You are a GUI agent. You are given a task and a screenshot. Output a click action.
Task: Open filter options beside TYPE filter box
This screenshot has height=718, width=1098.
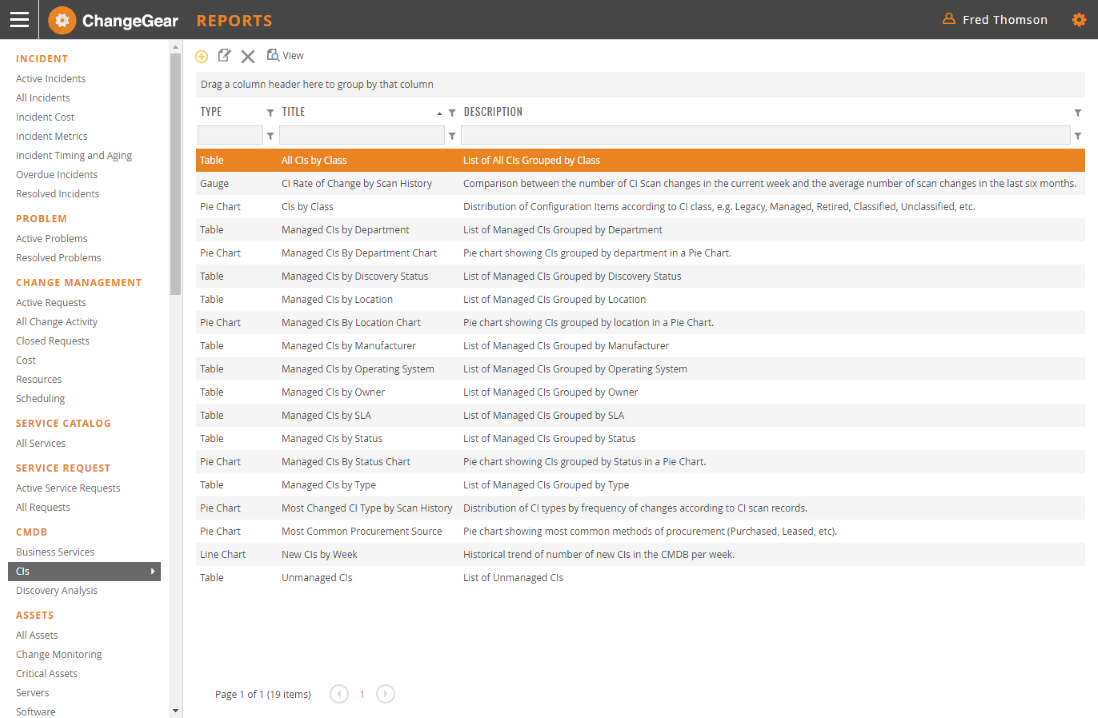270,135
